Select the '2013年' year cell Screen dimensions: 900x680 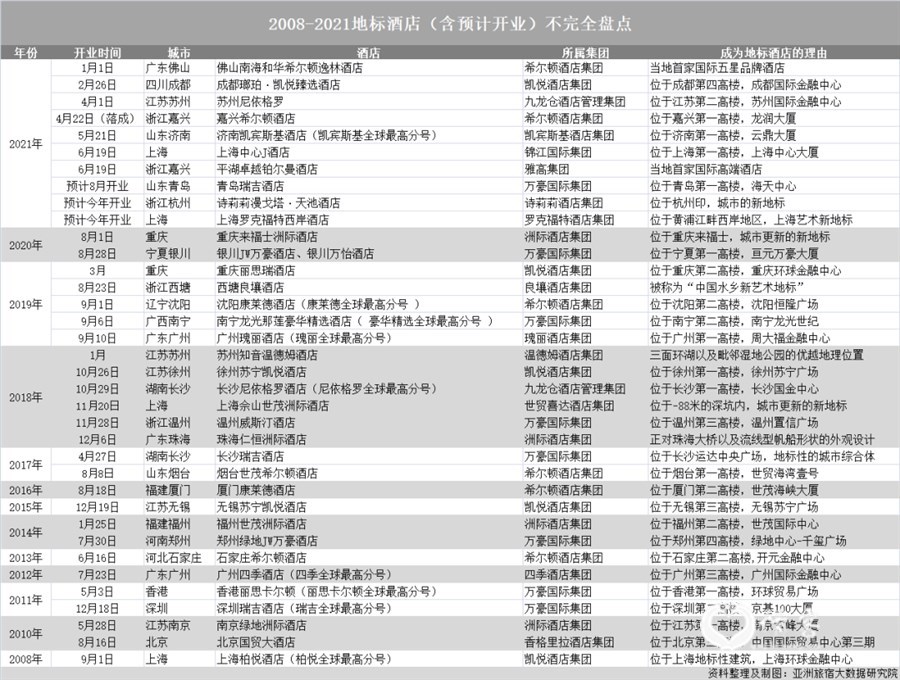pyautogui.click(x=26, y=558)
